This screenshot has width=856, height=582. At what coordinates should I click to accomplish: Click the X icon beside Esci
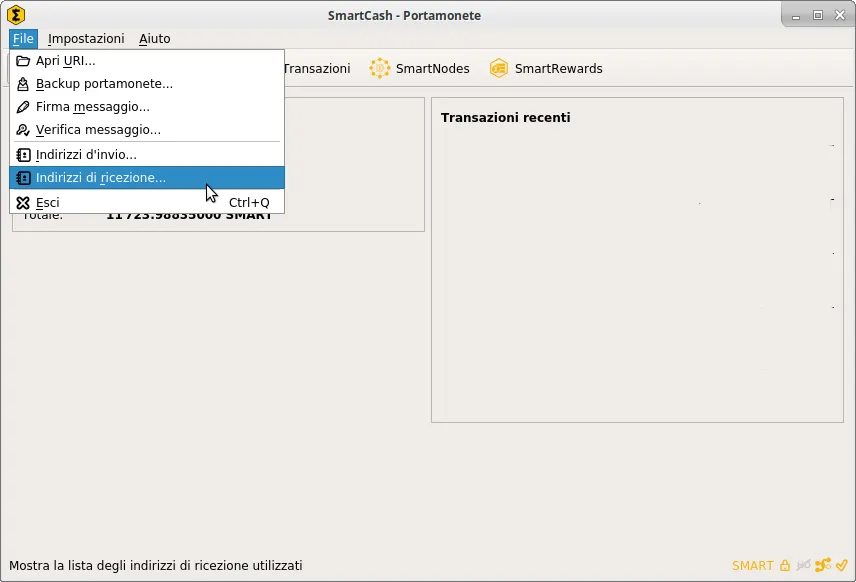[x=23, y=203]
